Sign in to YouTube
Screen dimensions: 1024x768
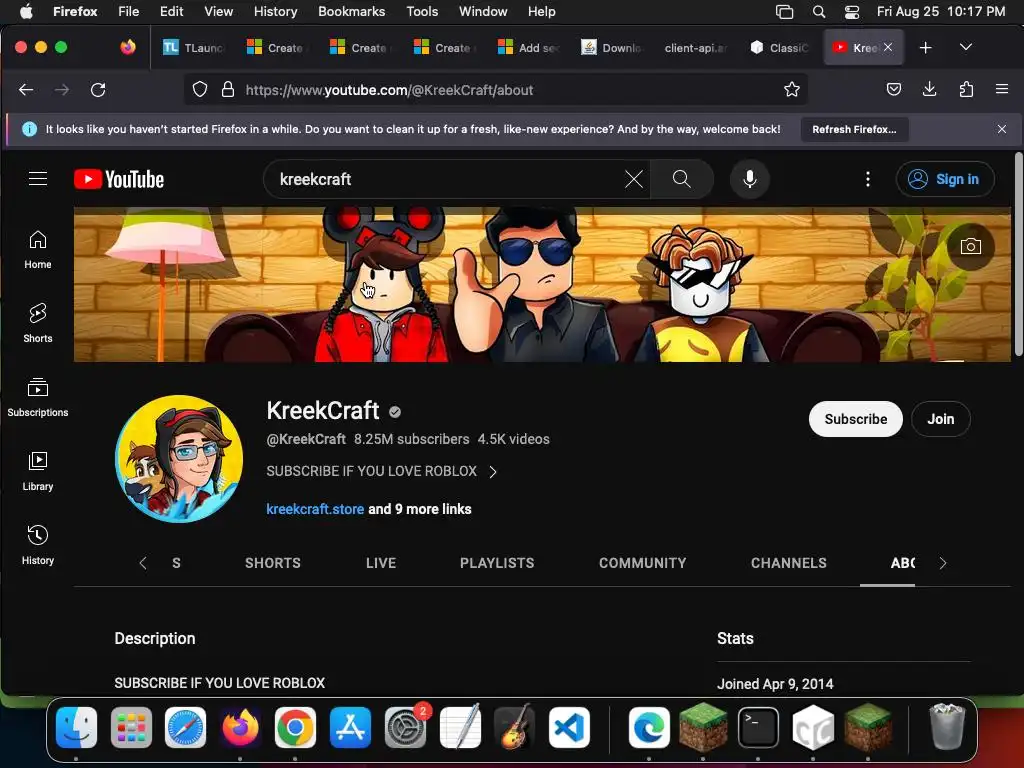945,179
